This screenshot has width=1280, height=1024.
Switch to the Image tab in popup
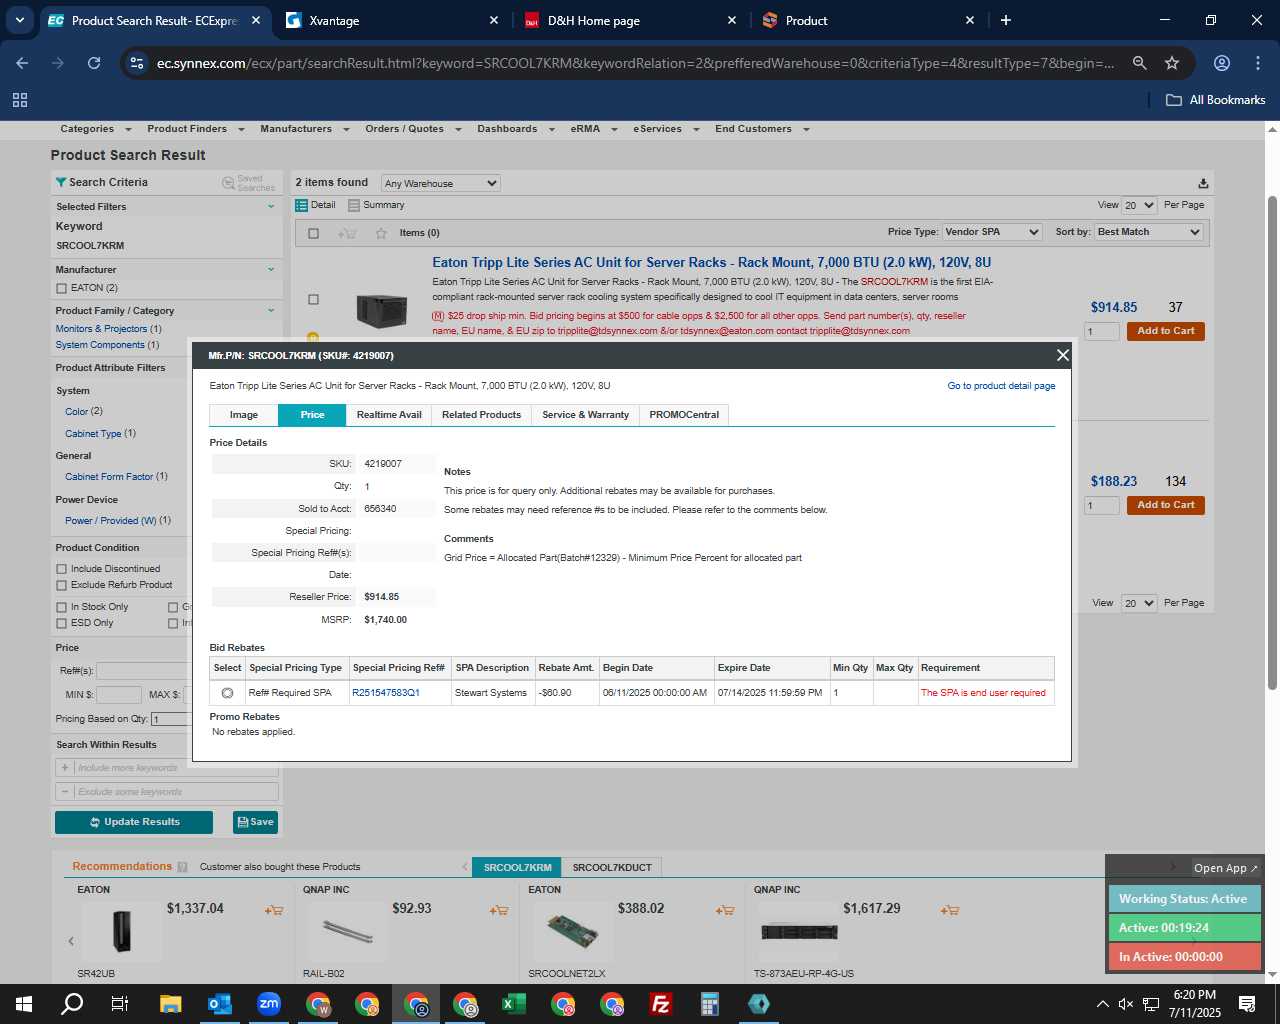pyautogui.click(x=243, y=415)
